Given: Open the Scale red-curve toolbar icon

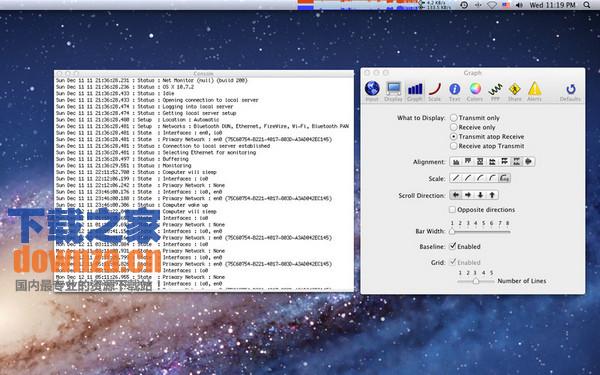Looking at the screenshot, I should coord(435,89).
